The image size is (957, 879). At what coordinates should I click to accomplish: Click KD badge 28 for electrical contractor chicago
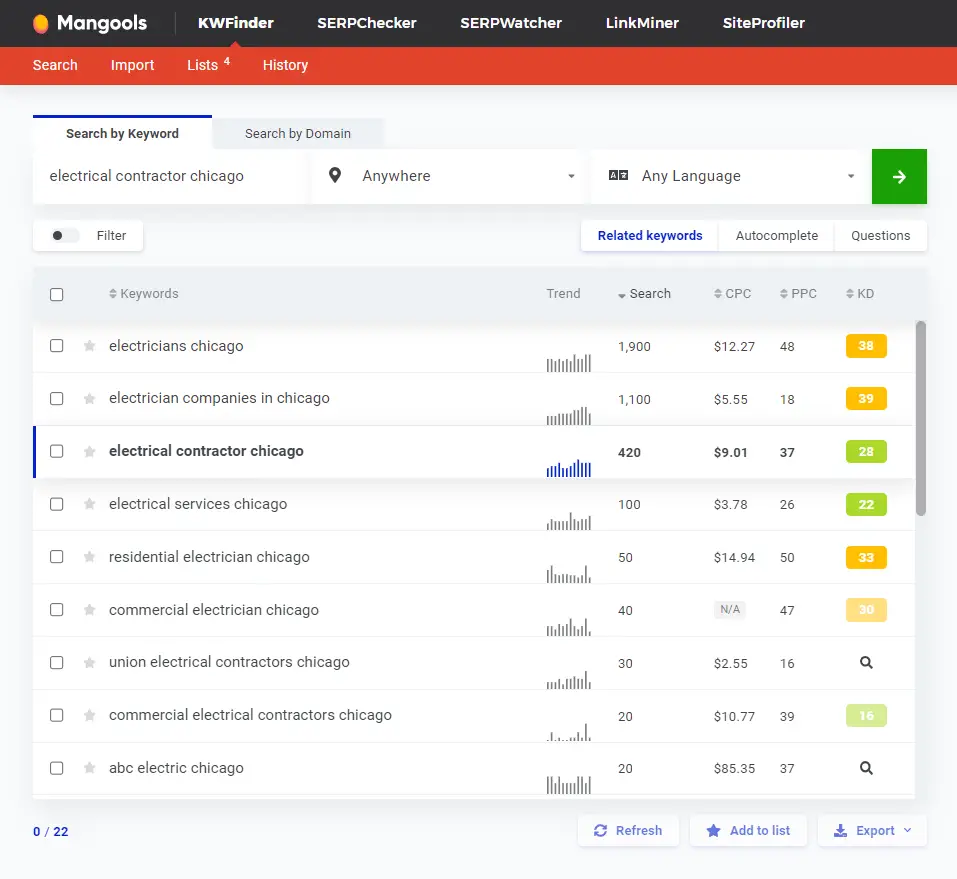coord(866,452)
